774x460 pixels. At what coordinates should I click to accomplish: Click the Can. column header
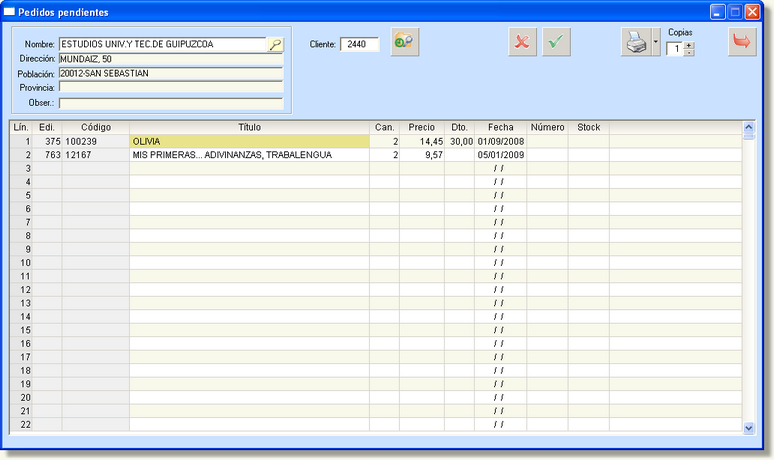[385, 127]
